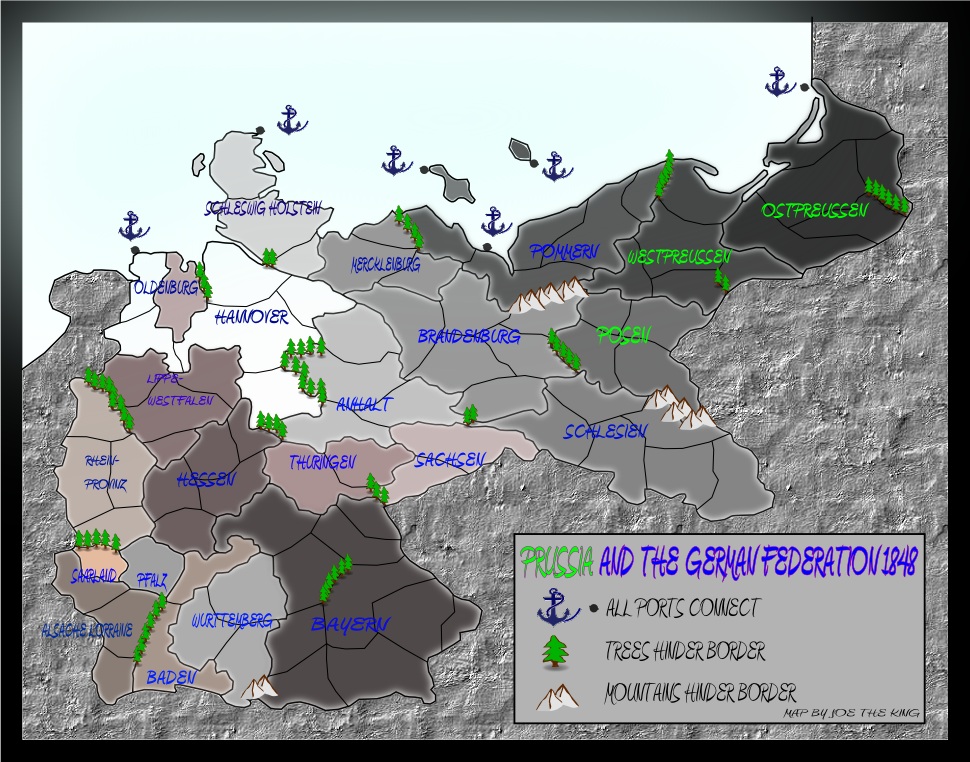The width and height of the screenshot is (970, 762).
Task: Expand the Hannover territory label
Action: coord(249,318)
